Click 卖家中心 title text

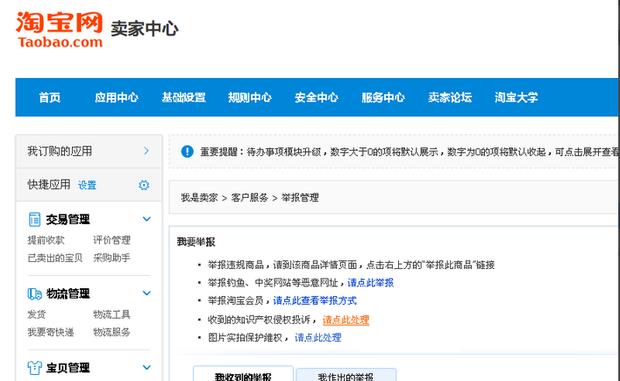[144, 29]
